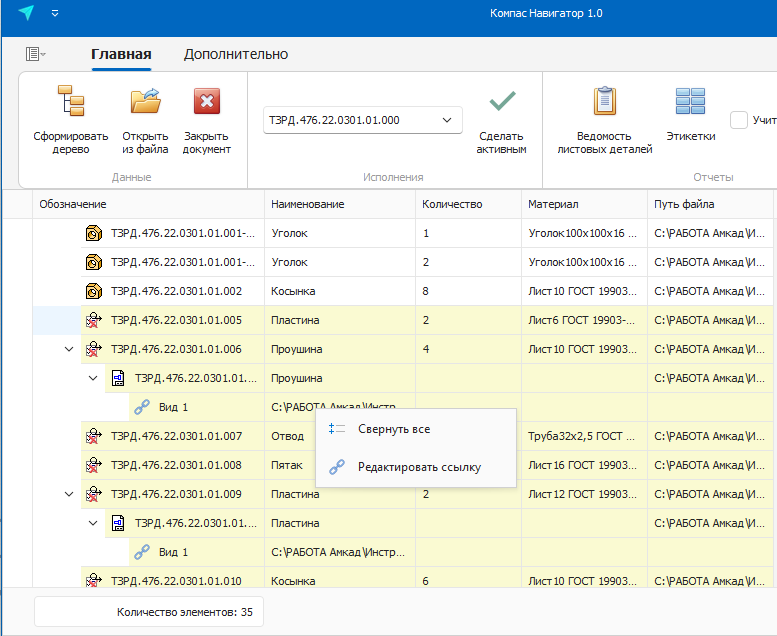
Task: Select the ТЭРД.476.22.0301.01.005 Пластина row
Action: click(x=176, y=321)
